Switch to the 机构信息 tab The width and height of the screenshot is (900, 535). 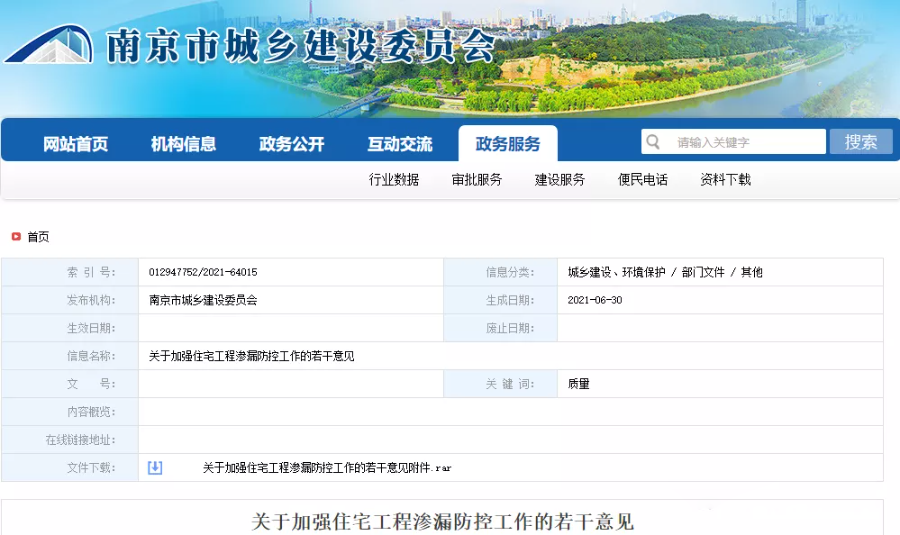(183, 144)
